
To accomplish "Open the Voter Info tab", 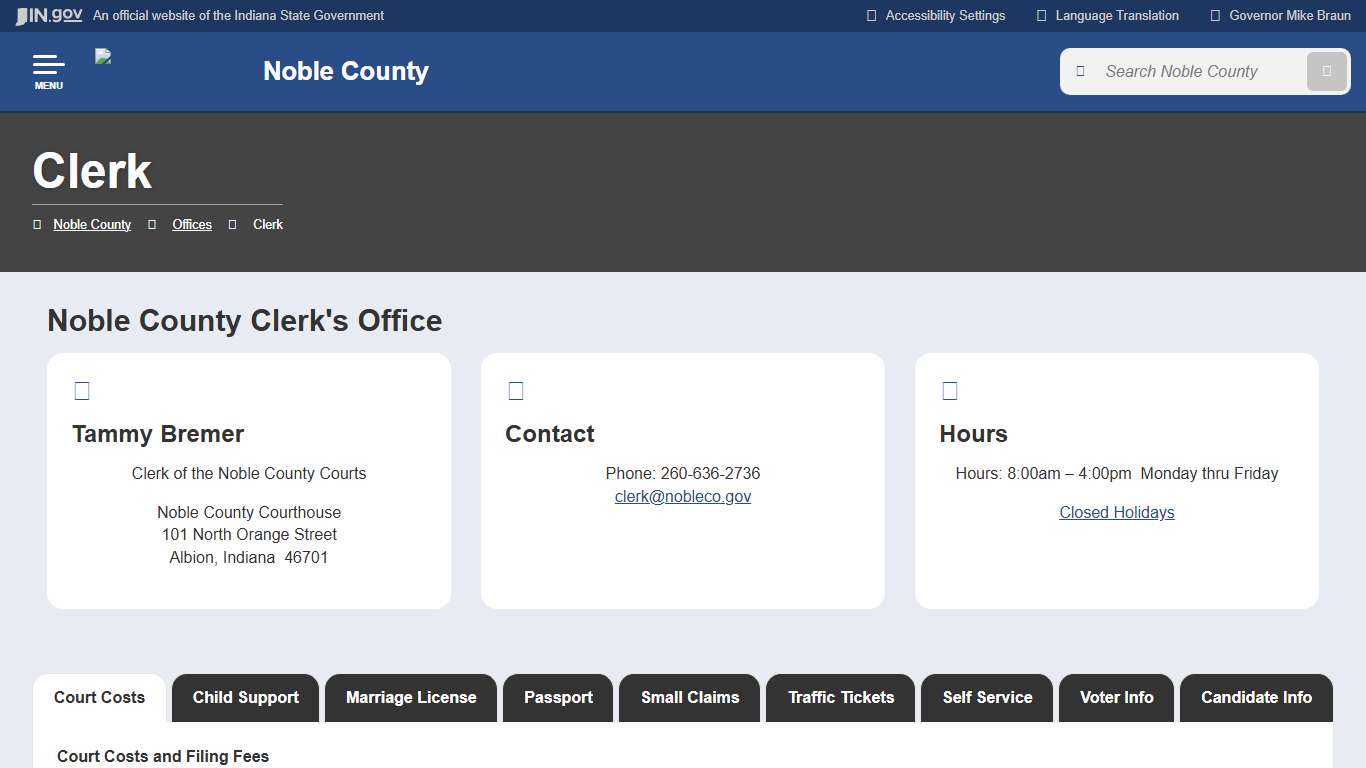I will pos(1116,697).
